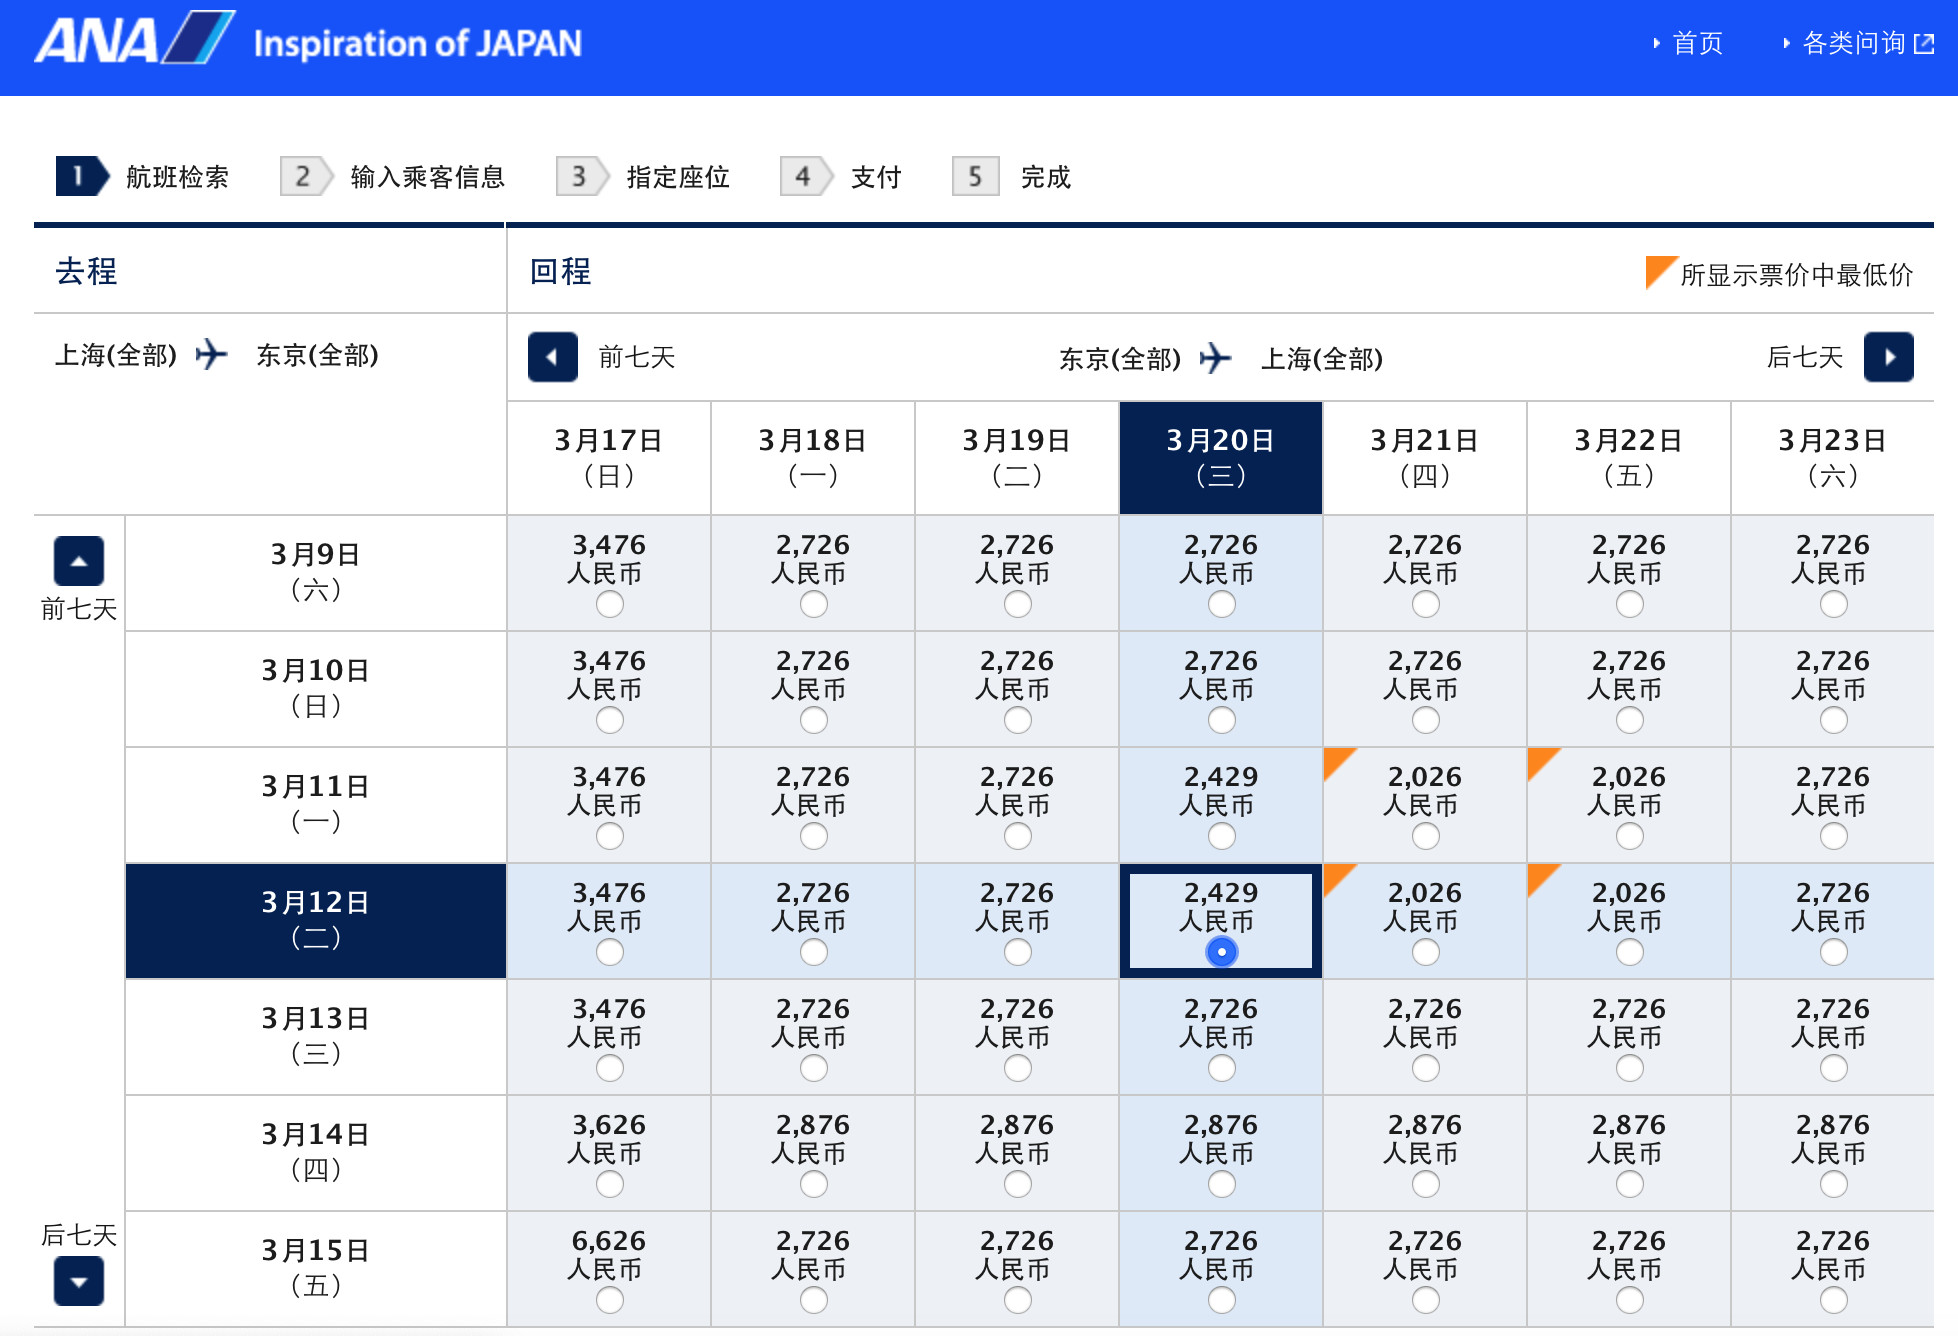The height and width of the screenshot is (1336, 1958).
Task: Select 2,026 fare for March 11 and March 21
Action: (x=1425, y=836)
